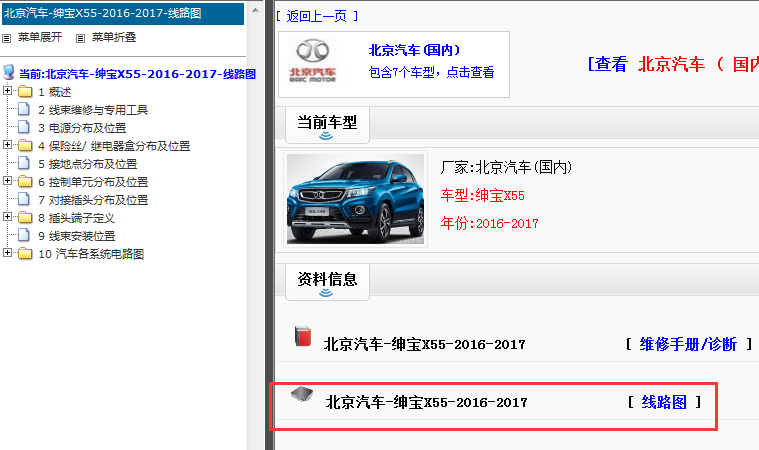Click the page icon for 7 对接插头分布及位置
Image resolution: width=759 pixels, height=450 pixels.
[x=24, y=199]
